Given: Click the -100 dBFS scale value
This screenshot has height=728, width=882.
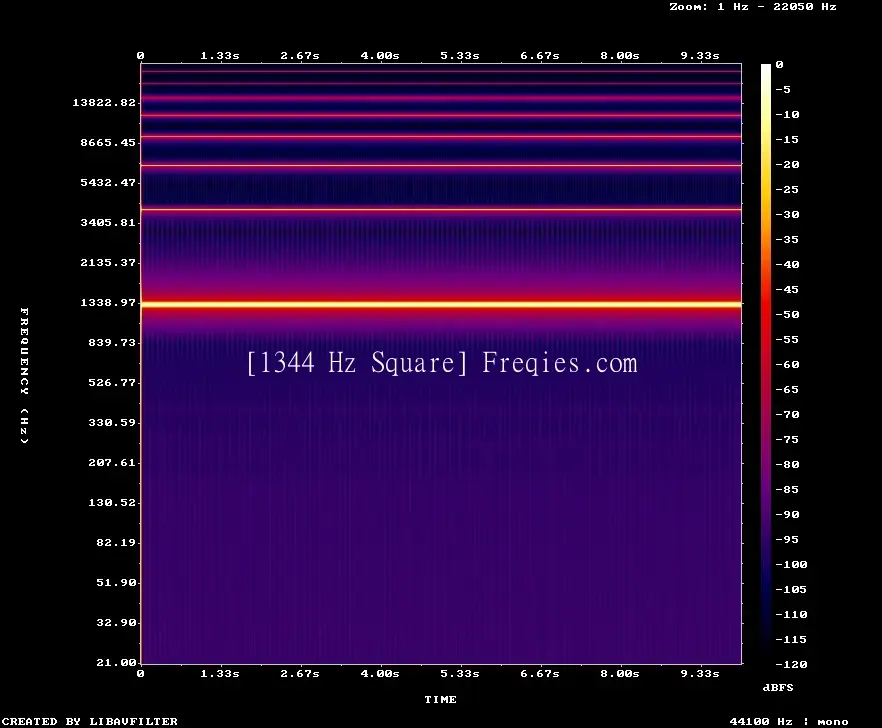Looking at the screenshot, I should coord(791,564).
